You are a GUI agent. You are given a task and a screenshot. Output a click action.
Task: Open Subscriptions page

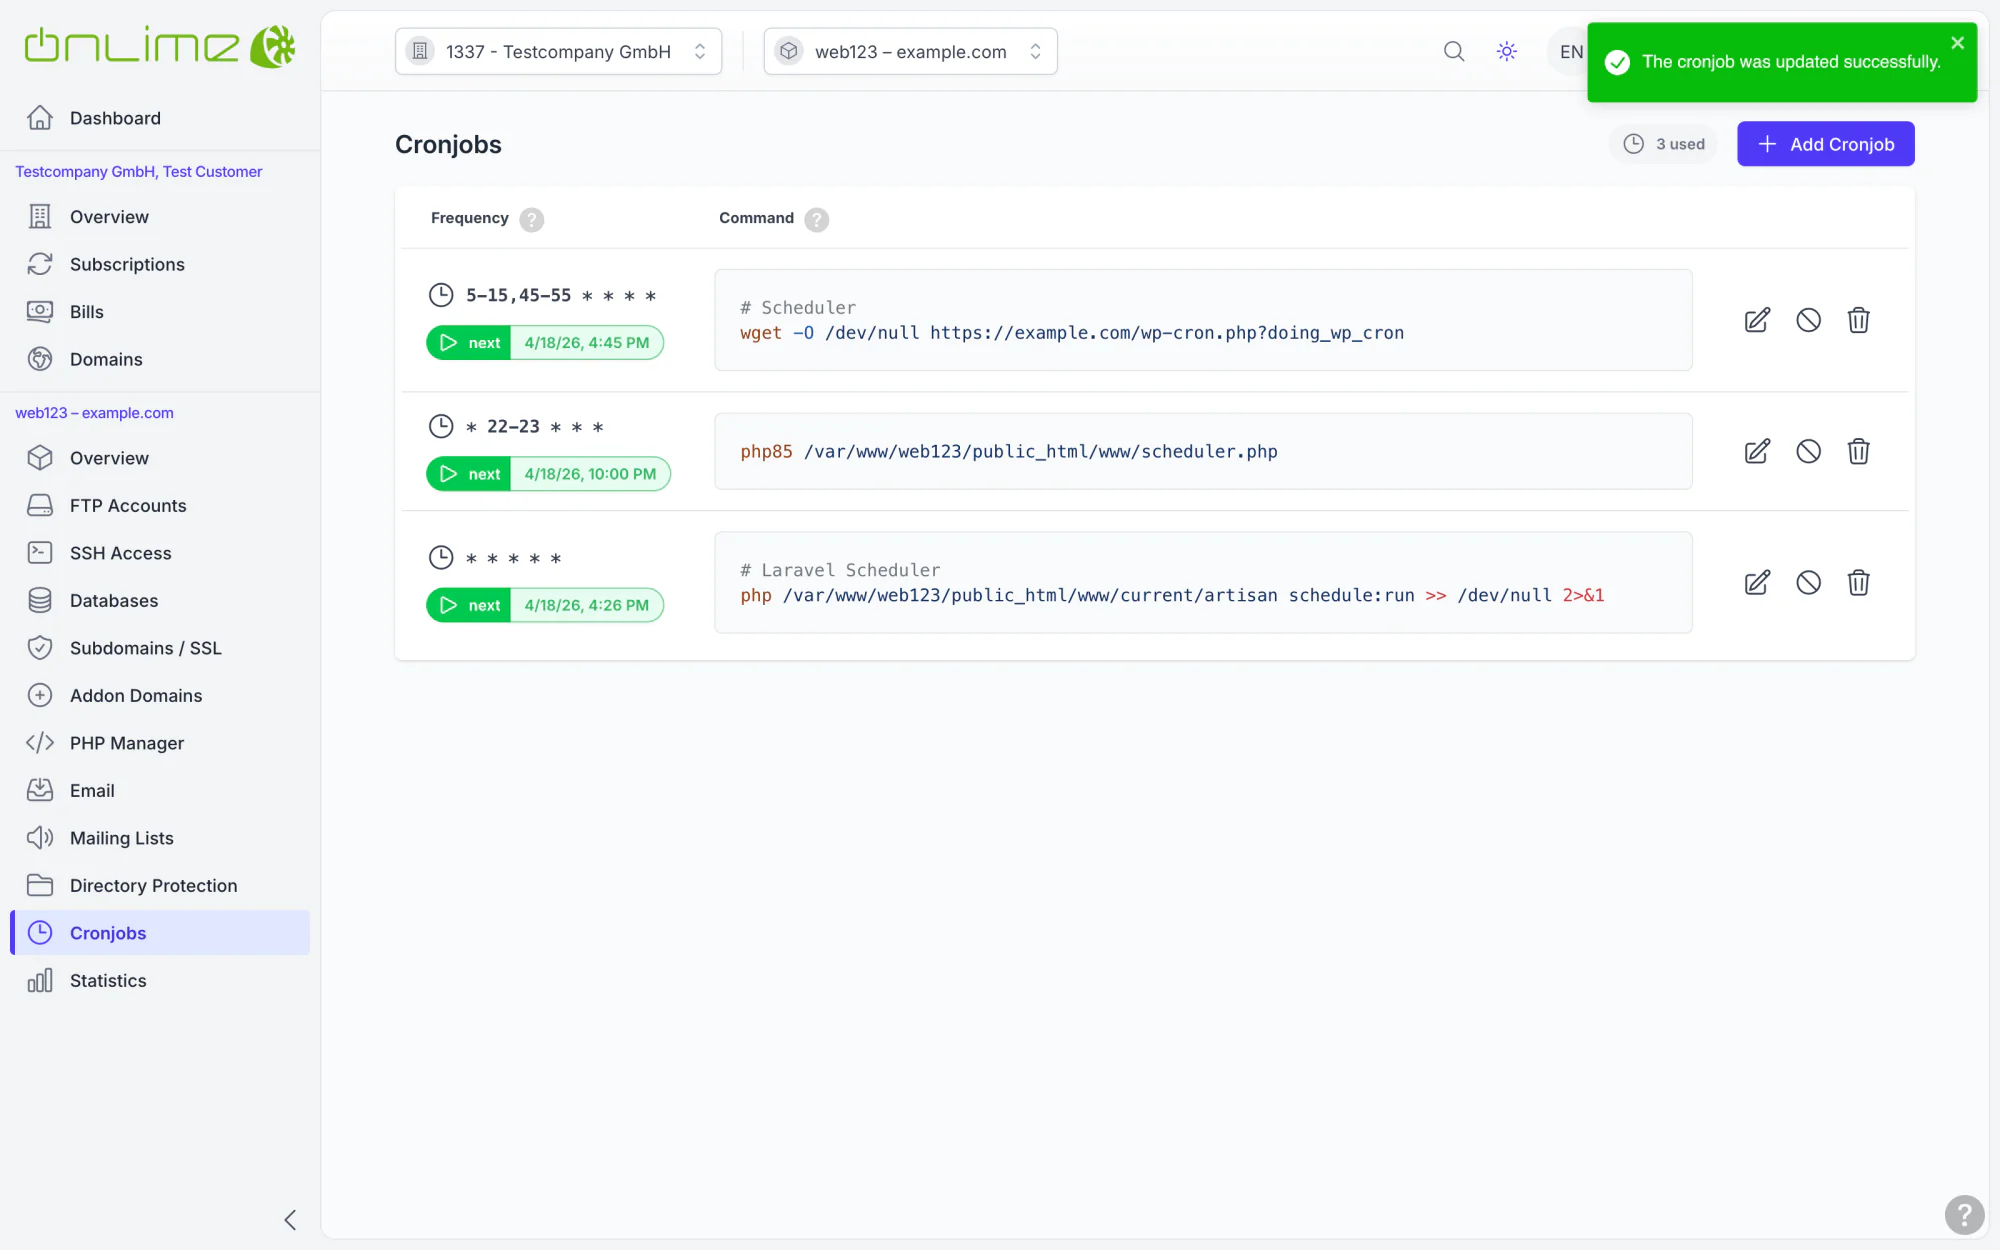coord(160,264)
